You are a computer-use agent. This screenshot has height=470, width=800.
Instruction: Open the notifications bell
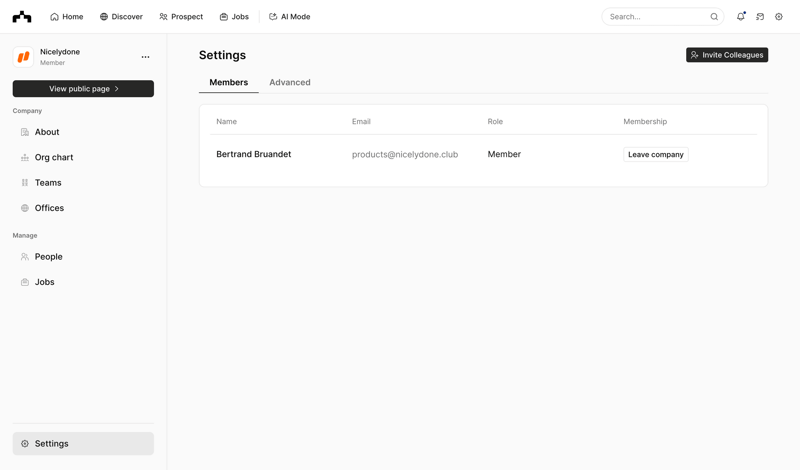tap(741, 17)
